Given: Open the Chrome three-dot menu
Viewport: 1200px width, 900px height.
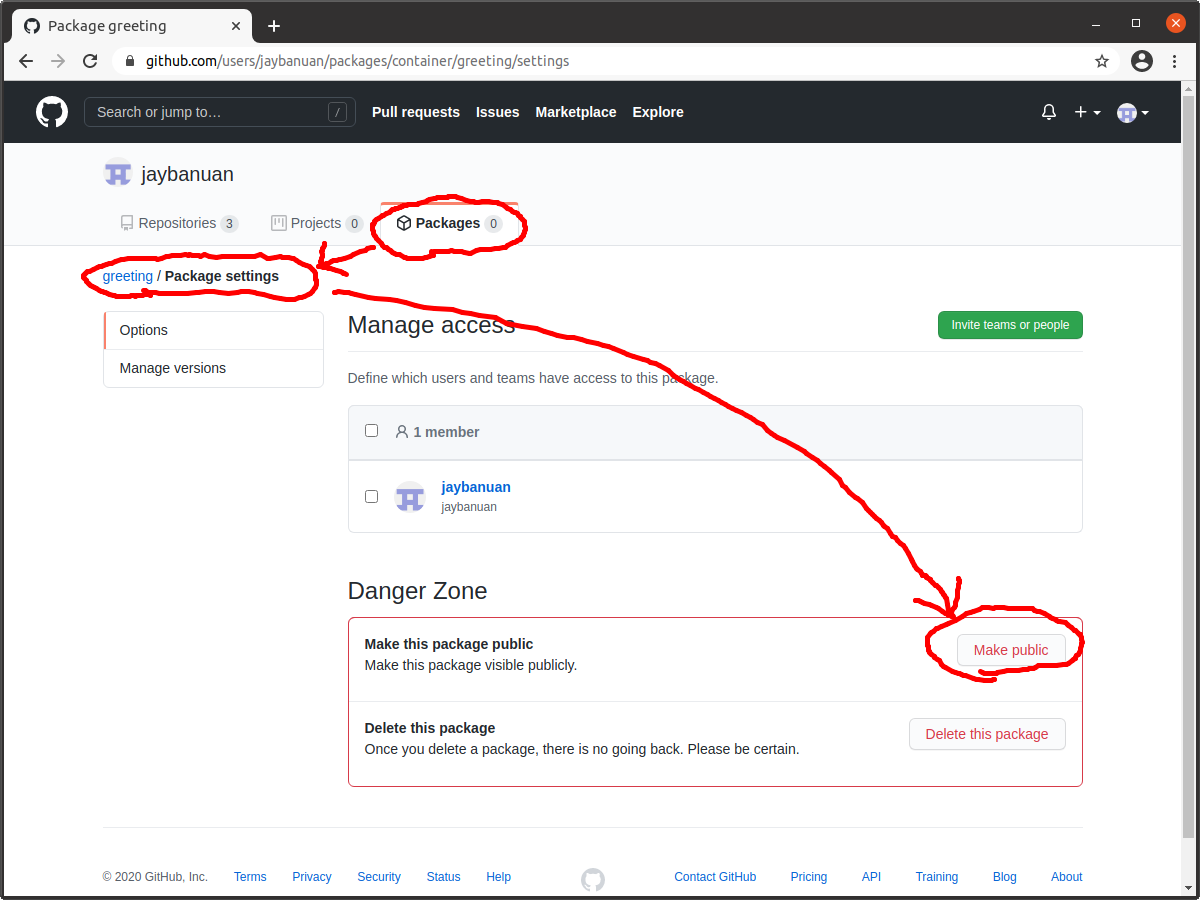Looking at the screenshot, I should (1173, 61).
